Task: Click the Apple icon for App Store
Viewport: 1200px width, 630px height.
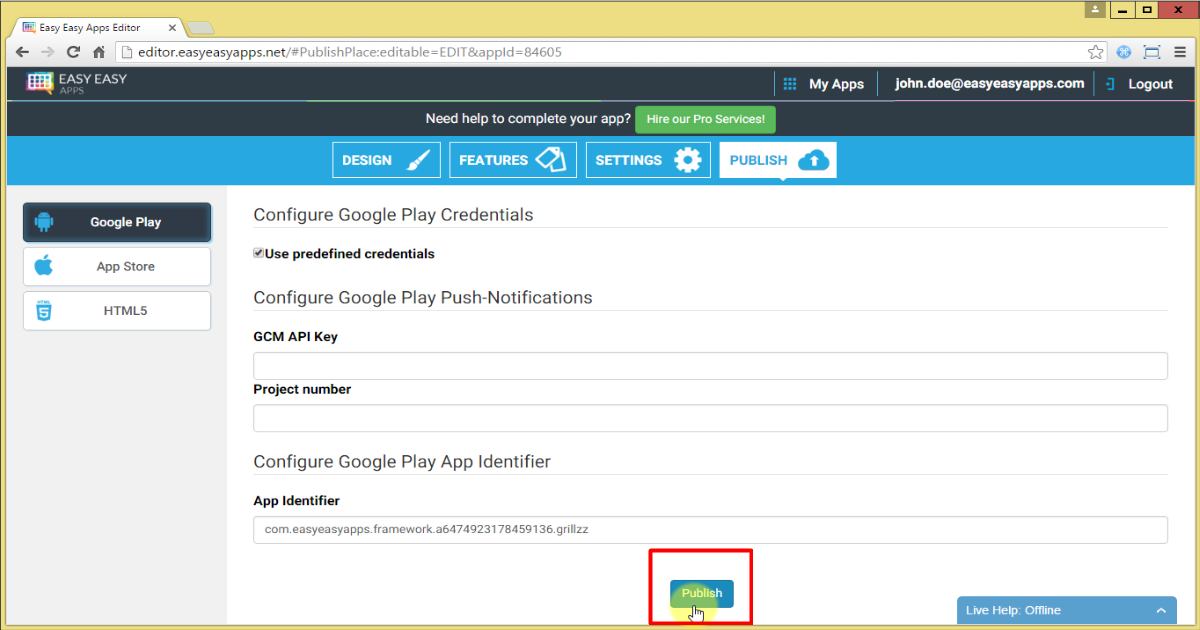Action: click(x=44, y=266)
